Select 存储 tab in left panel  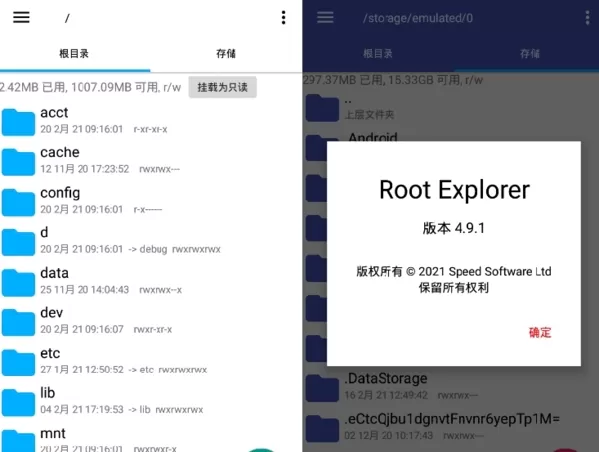pos(226,53)
